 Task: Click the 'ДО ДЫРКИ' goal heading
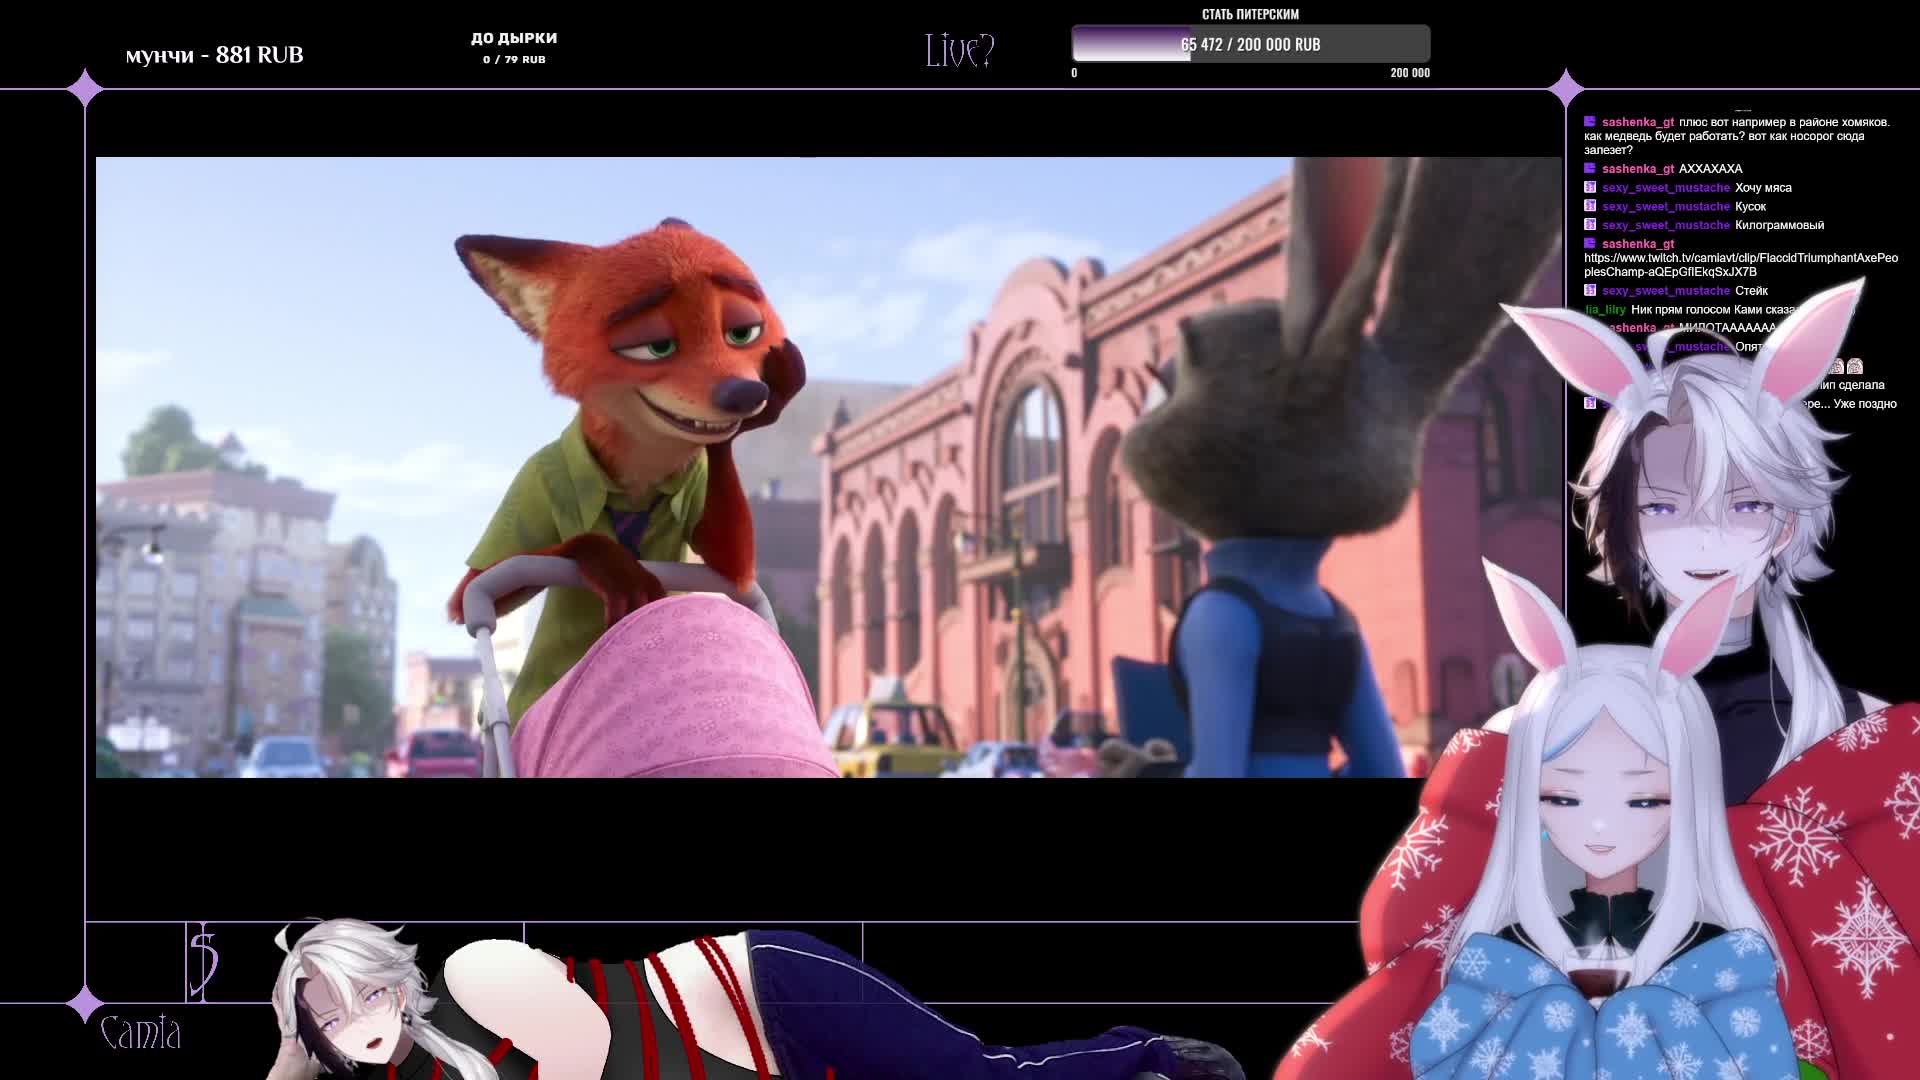click(514, 38)
